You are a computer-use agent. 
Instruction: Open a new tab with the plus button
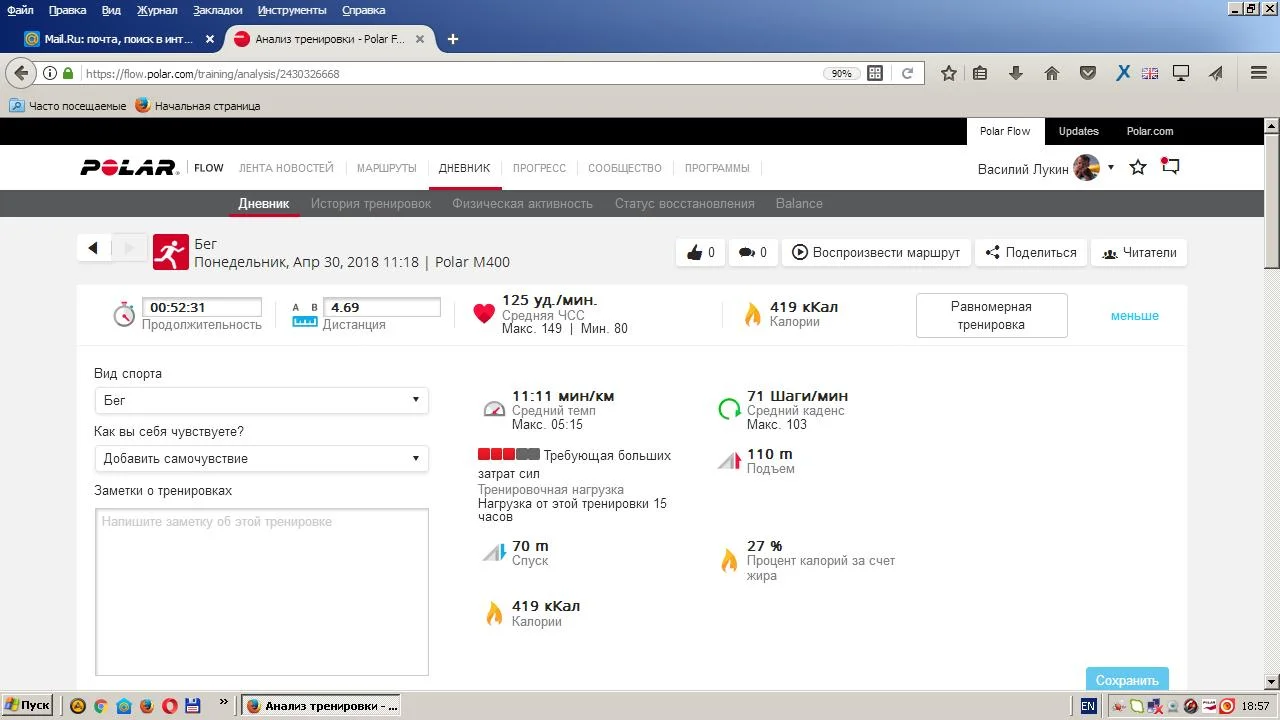(453, 39)
